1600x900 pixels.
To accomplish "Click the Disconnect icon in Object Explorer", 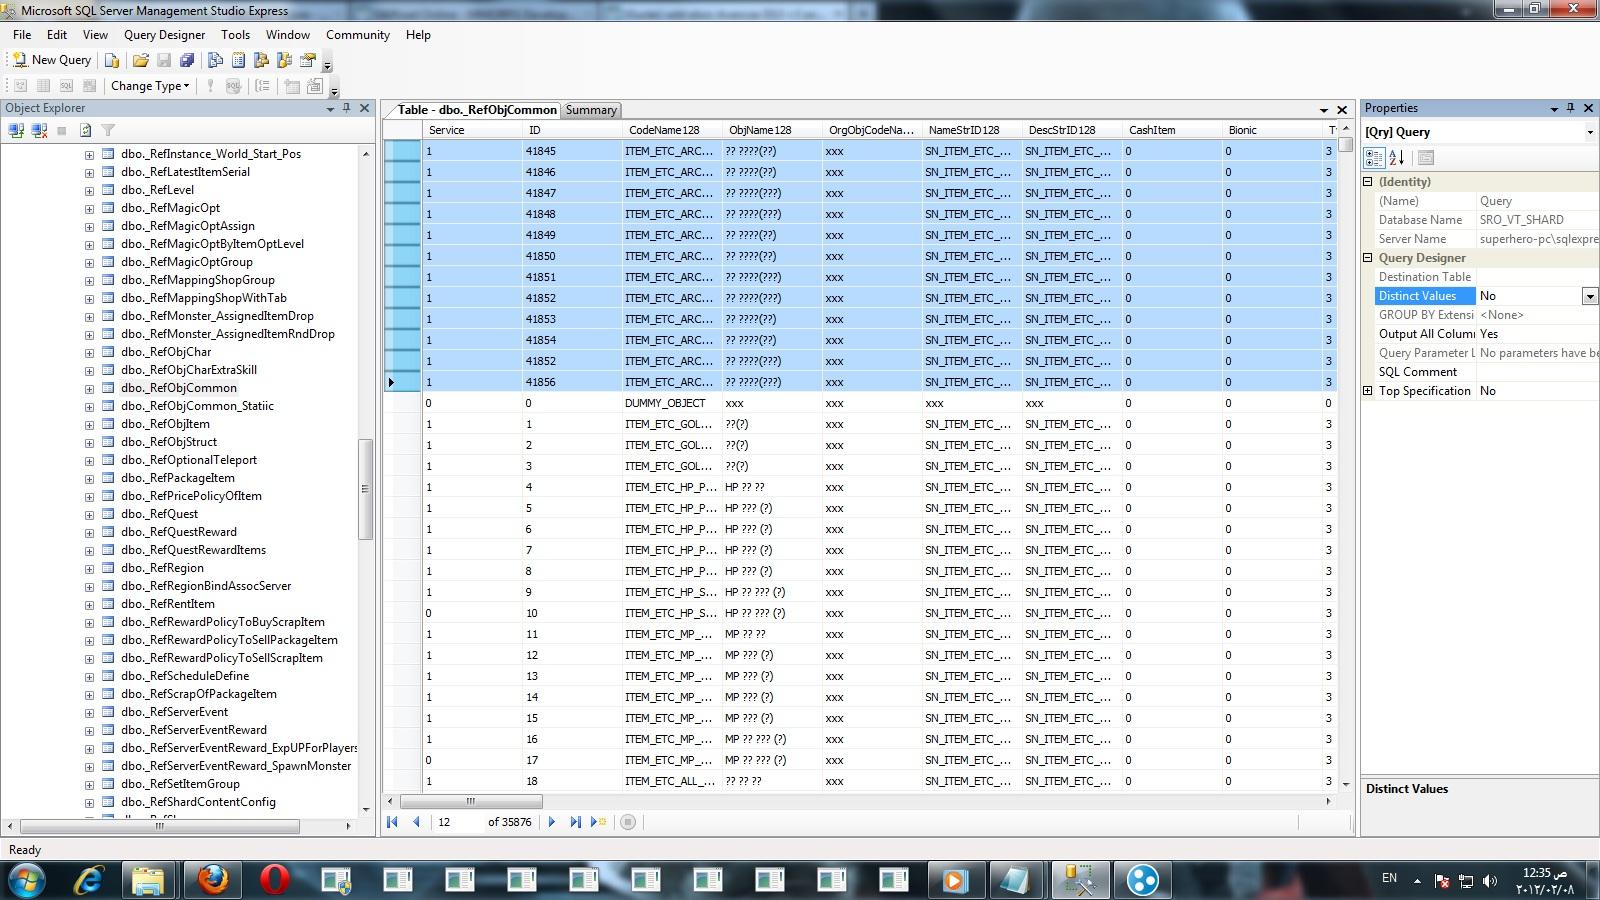I will click(x=39, y=130).
